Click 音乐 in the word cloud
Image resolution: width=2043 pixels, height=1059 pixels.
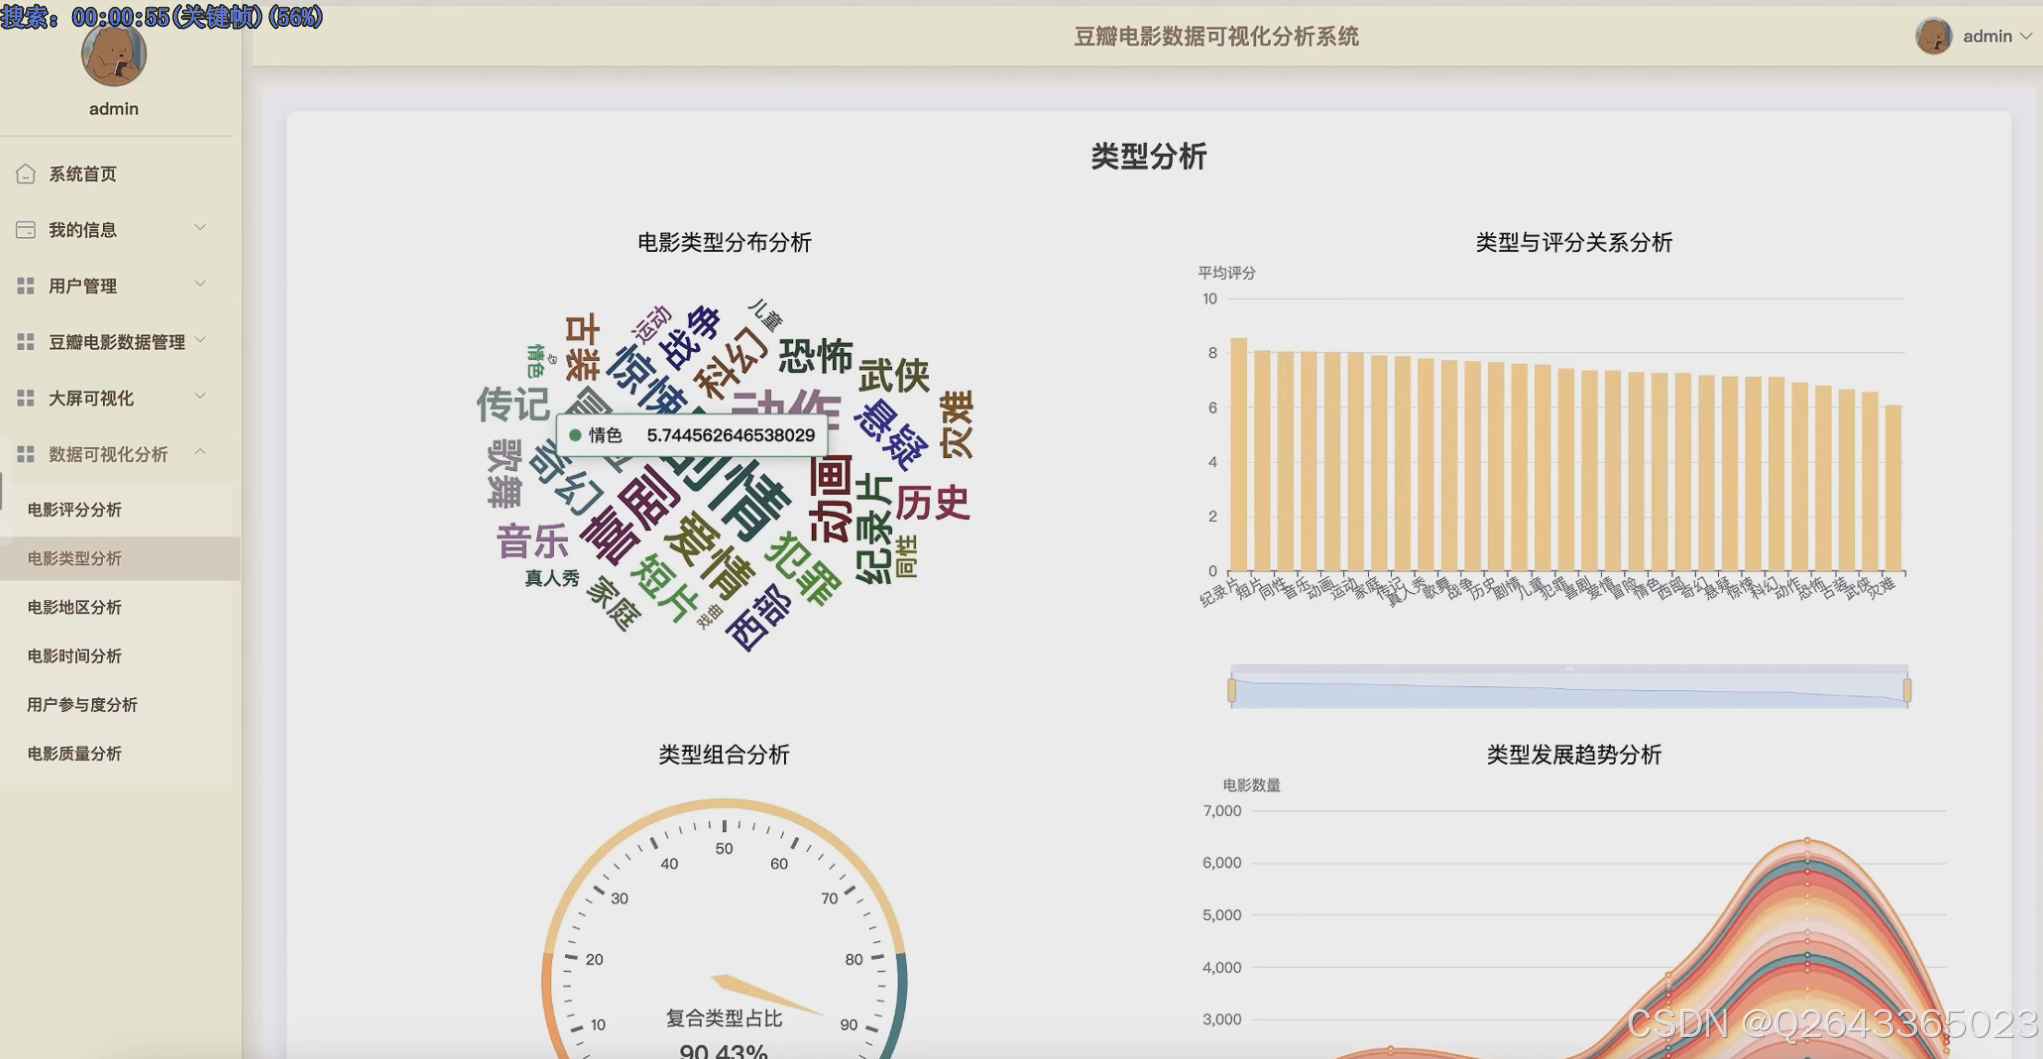click(x=532, y=542)
